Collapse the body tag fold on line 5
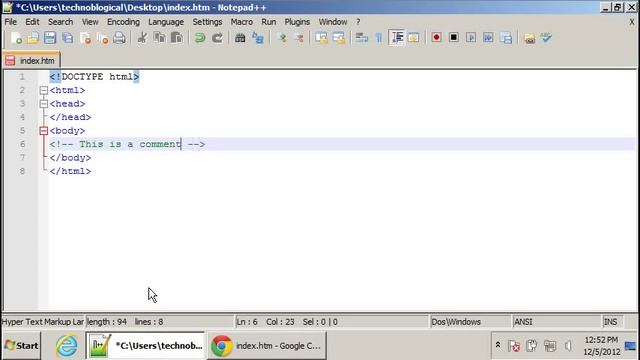The height and width of the screenshot is (360, 640). 44,131
